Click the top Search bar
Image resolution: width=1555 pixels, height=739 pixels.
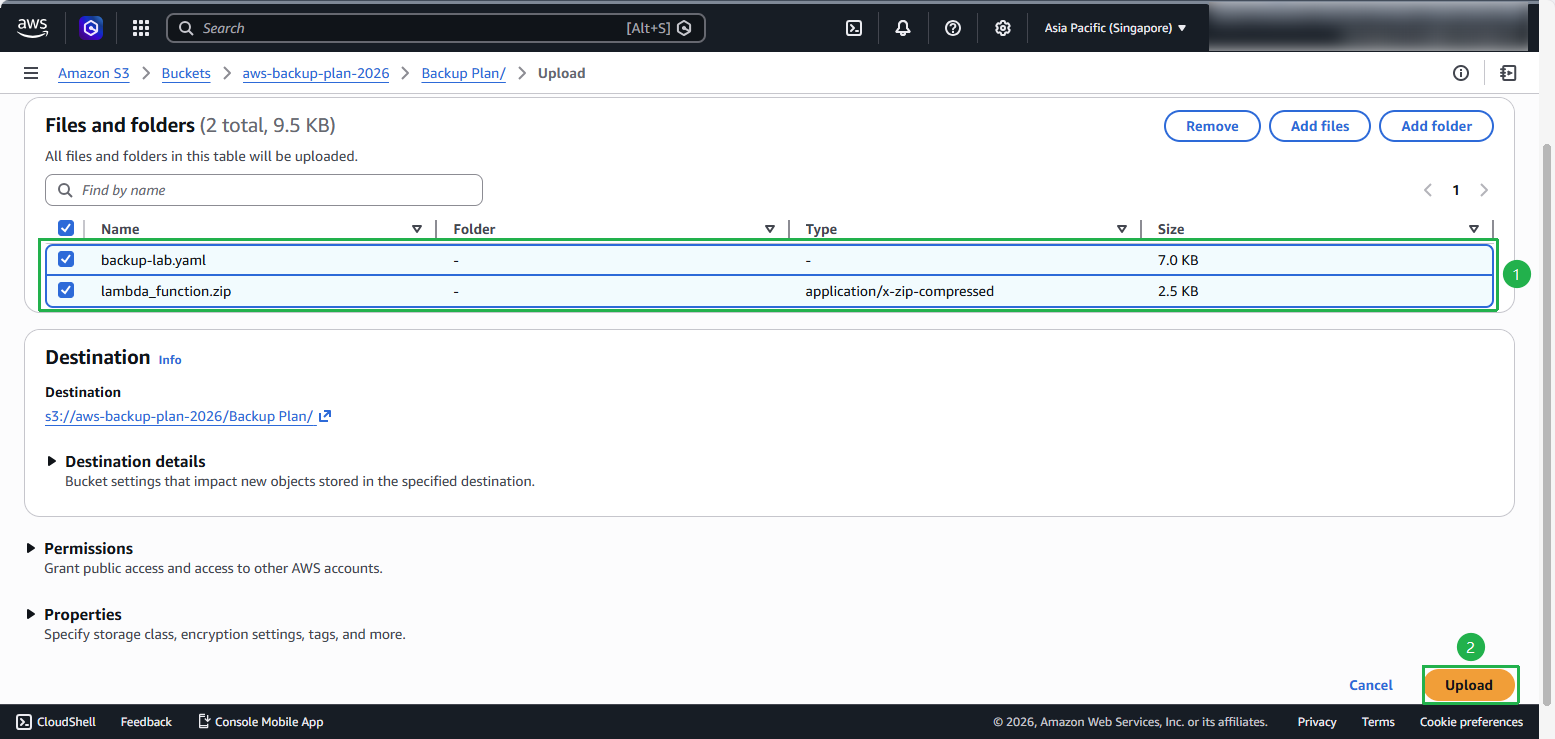point(436,28)
